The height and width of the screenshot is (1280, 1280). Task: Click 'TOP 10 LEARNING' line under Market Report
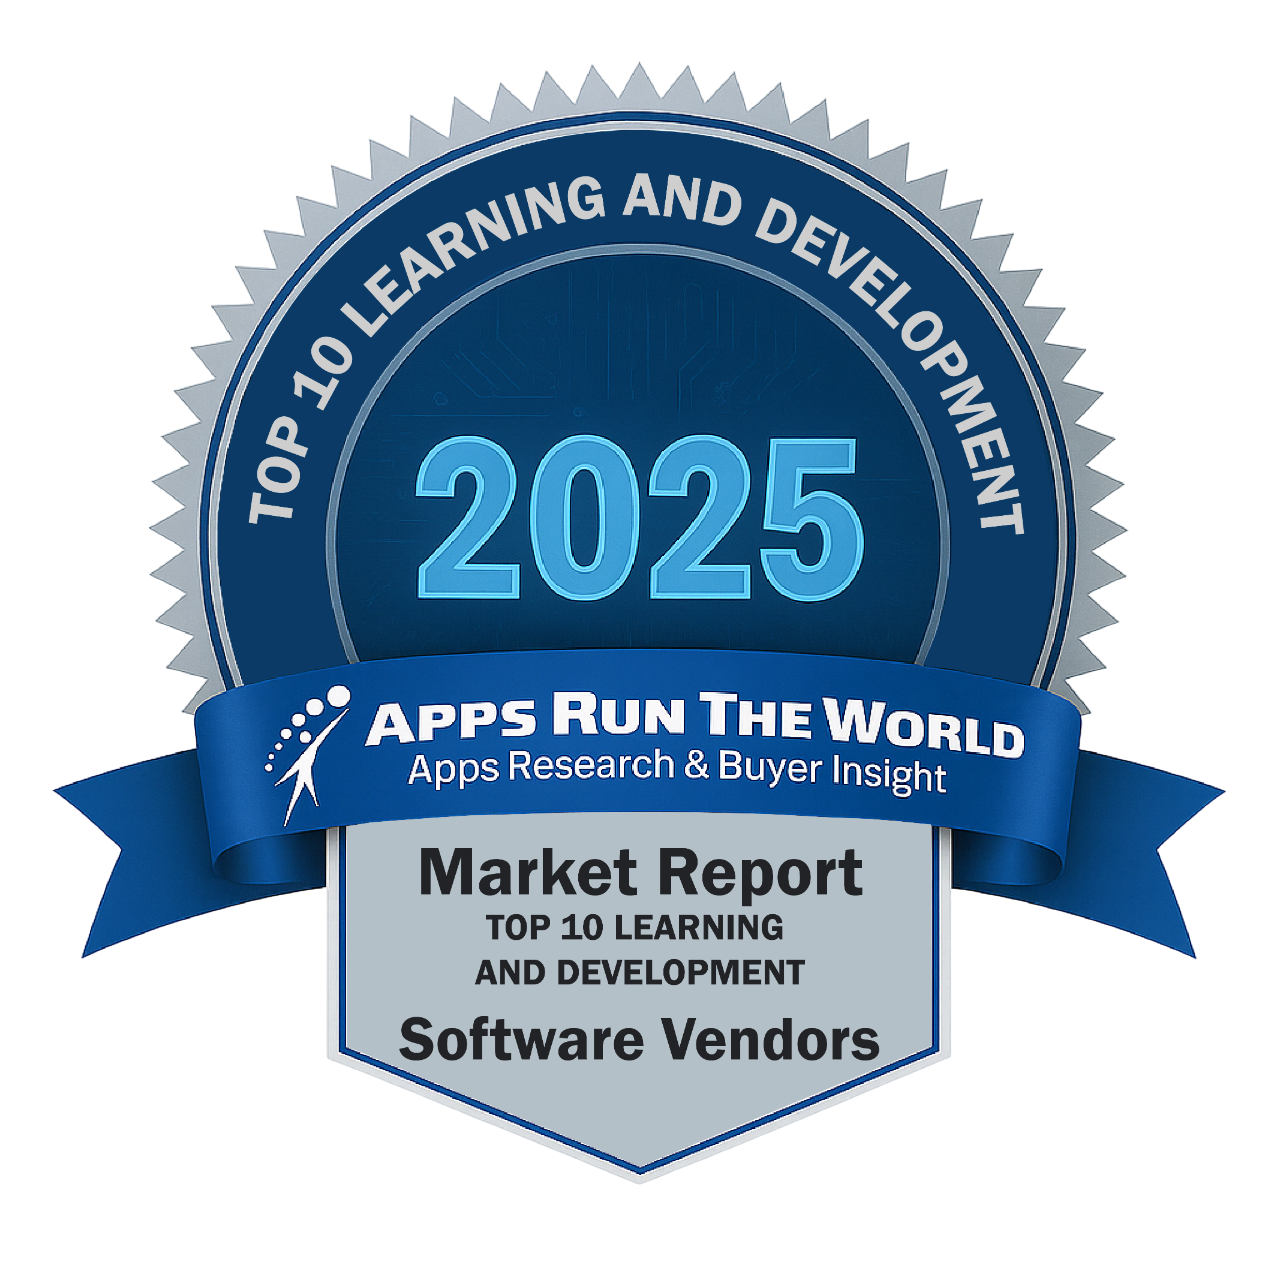click(635, 928)
